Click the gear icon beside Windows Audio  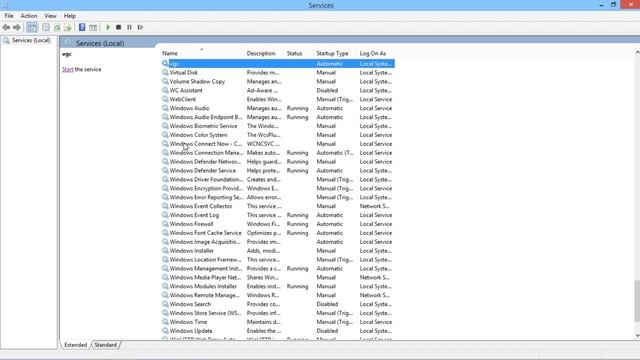[x=165, y=108]
